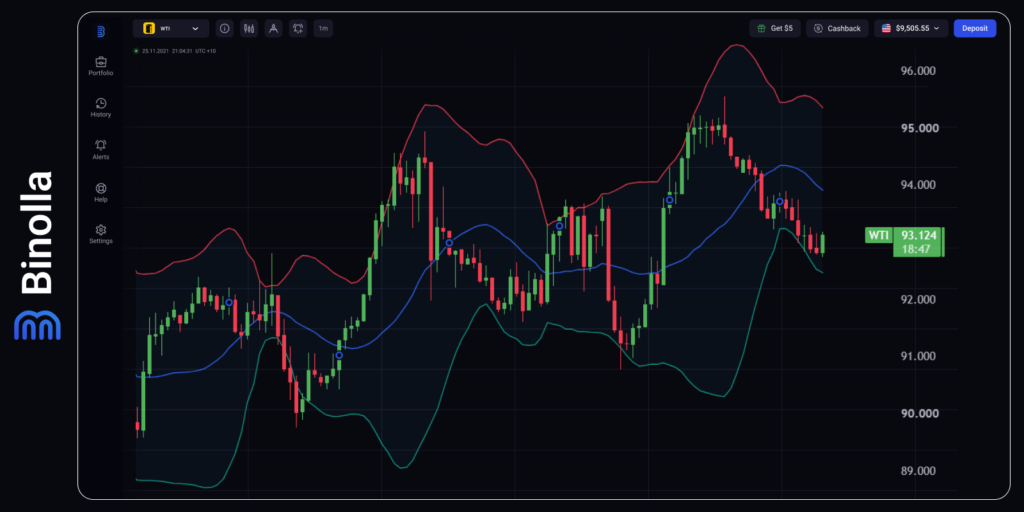Screen dimensions: 1024x512
Task: Open the asset info icon
Action: [225, 29]
